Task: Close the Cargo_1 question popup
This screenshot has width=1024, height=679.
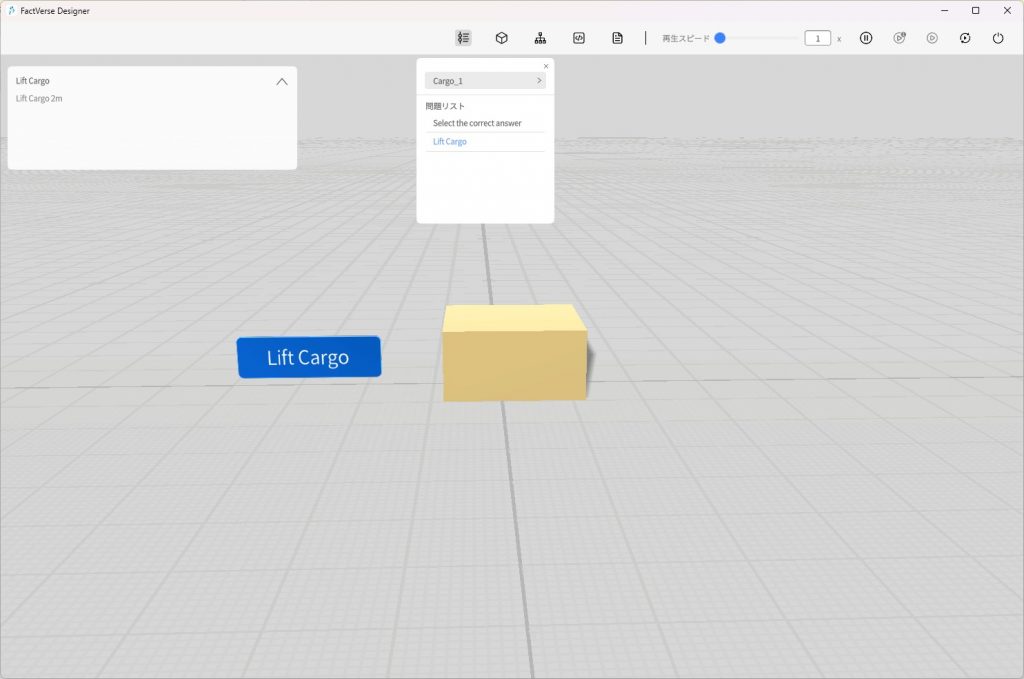Action: (x=546, y=66)
